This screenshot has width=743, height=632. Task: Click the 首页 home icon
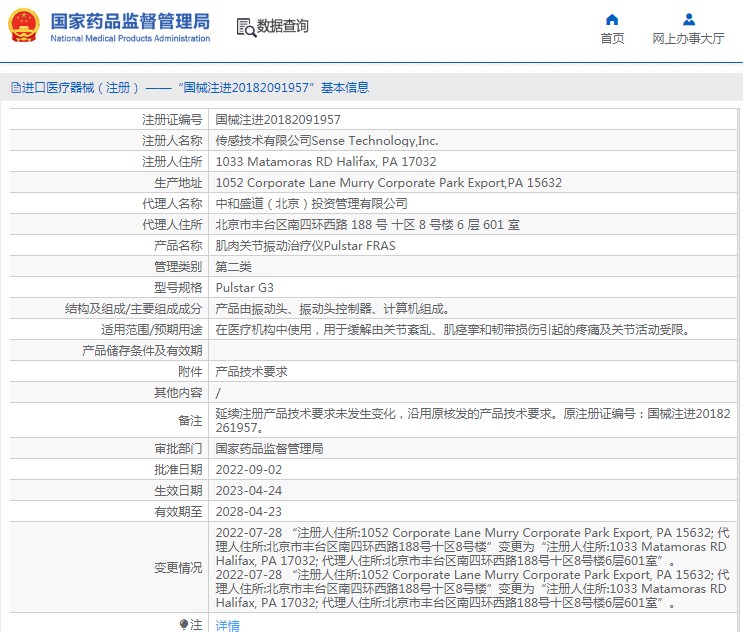click(612, 19)
